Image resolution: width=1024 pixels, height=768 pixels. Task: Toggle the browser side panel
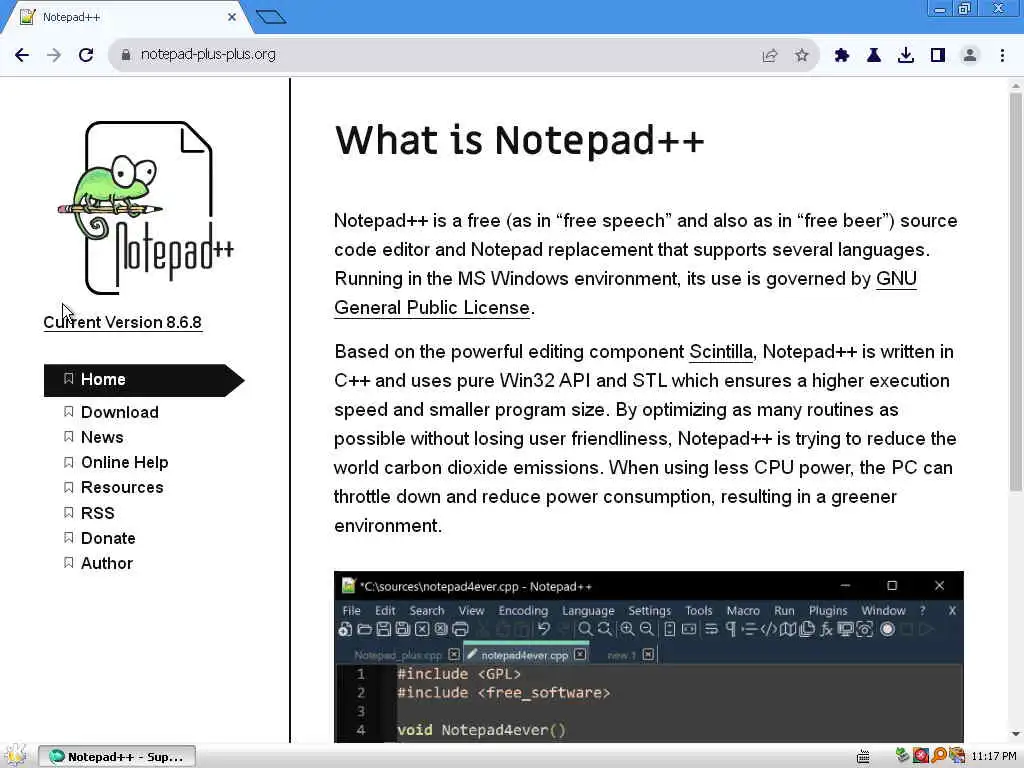[938, 55]
